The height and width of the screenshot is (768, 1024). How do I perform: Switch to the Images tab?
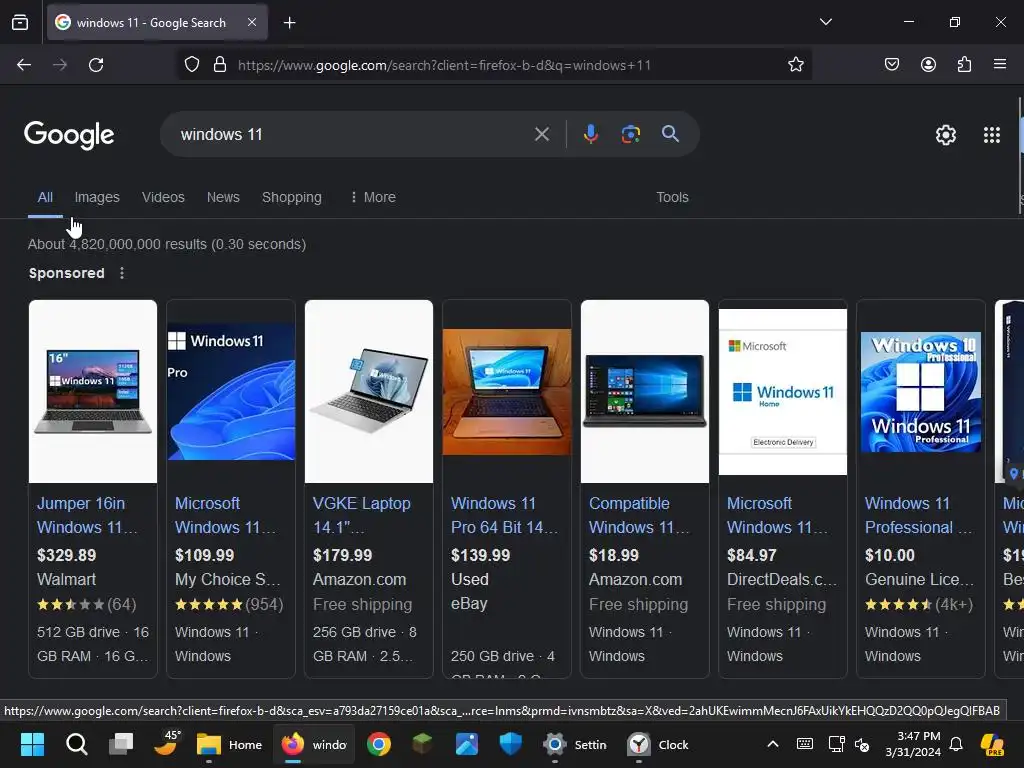click(97, 197)
